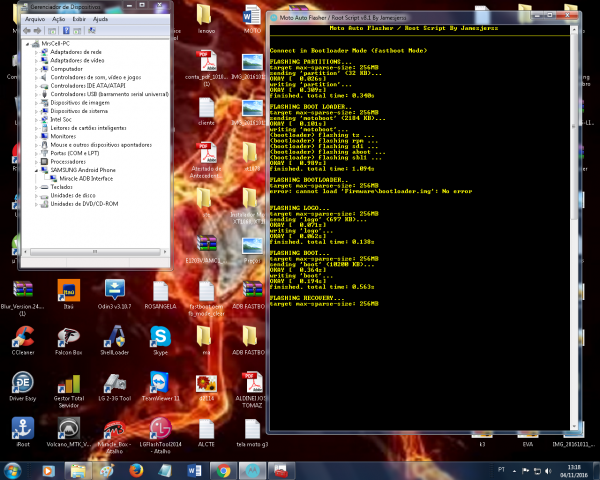600x480 pixels.
Task: Select the Falcon Box shortcut
Action: point(69,340)
